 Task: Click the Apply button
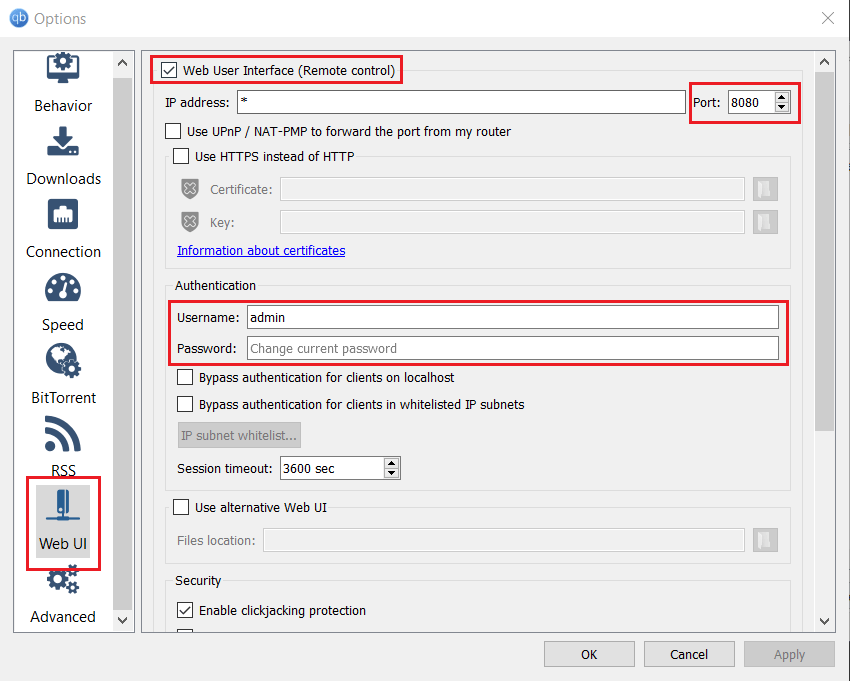click(x=789, y=654)
